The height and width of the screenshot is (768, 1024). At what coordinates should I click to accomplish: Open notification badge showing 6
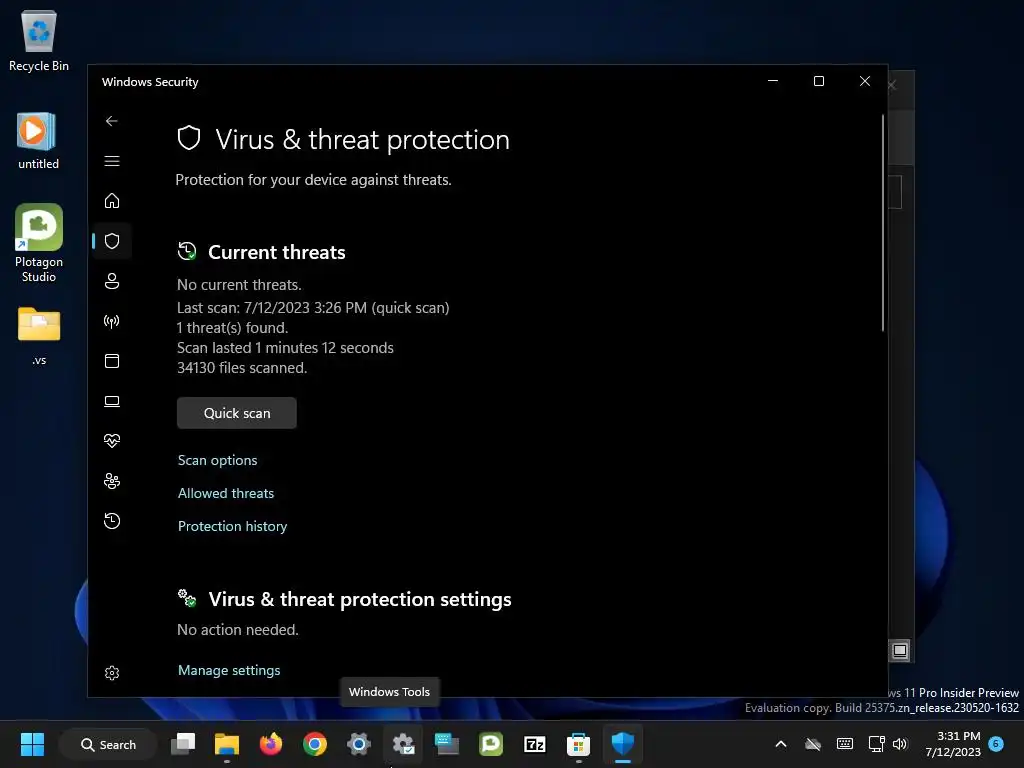[996, 743]
